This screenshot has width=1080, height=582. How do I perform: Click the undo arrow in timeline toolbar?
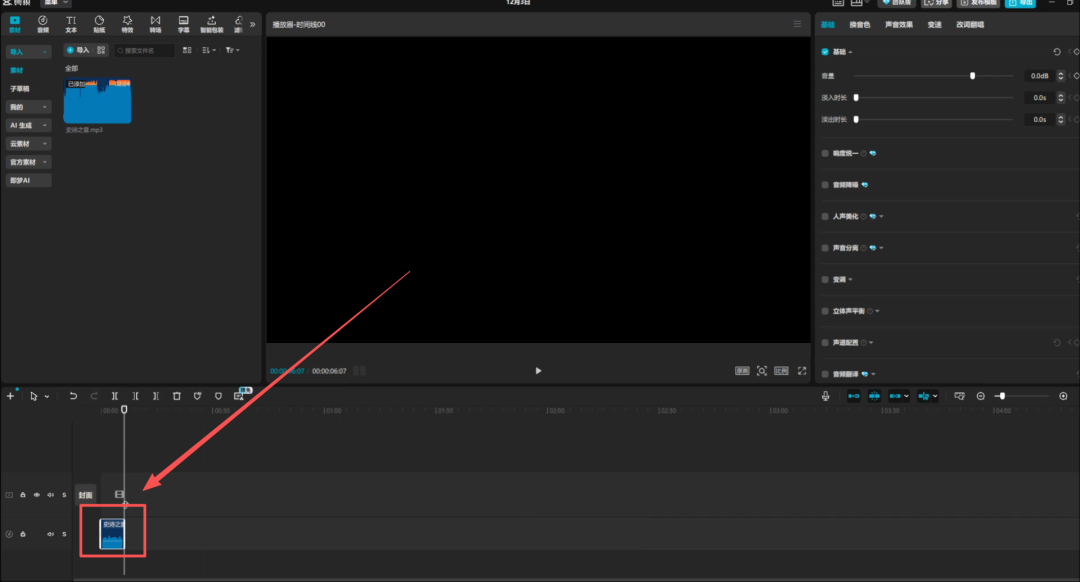pos(73,396)
